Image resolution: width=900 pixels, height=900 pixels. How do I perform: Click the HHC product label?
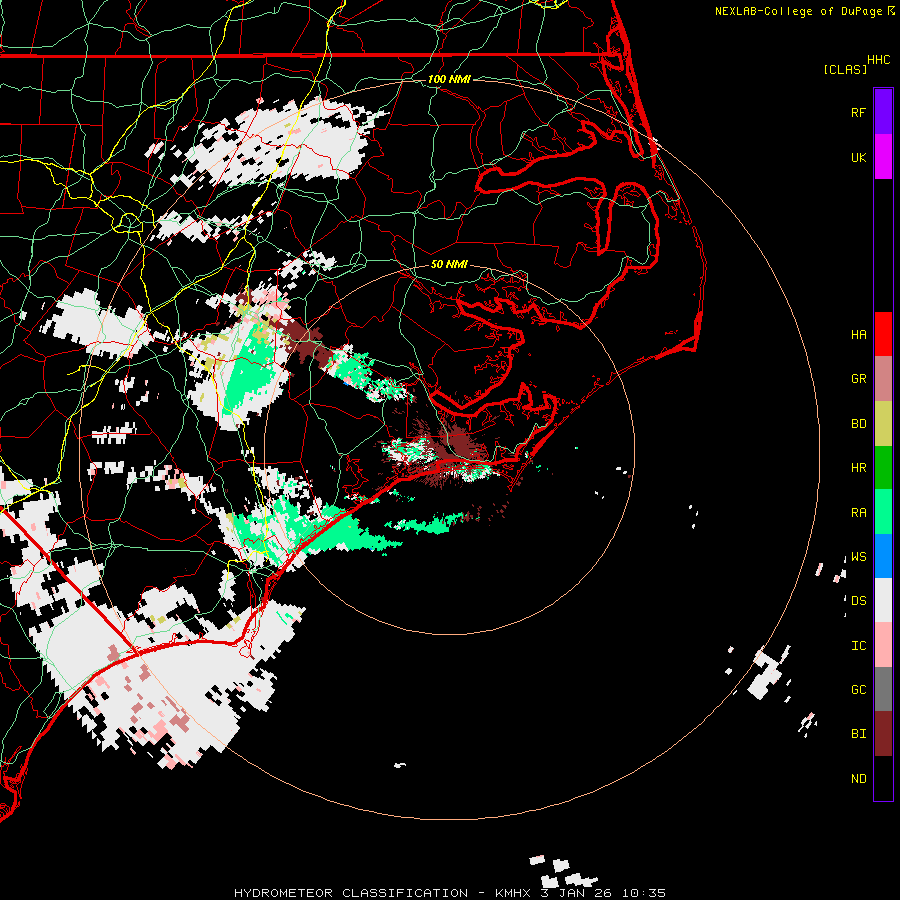(879, 60)
